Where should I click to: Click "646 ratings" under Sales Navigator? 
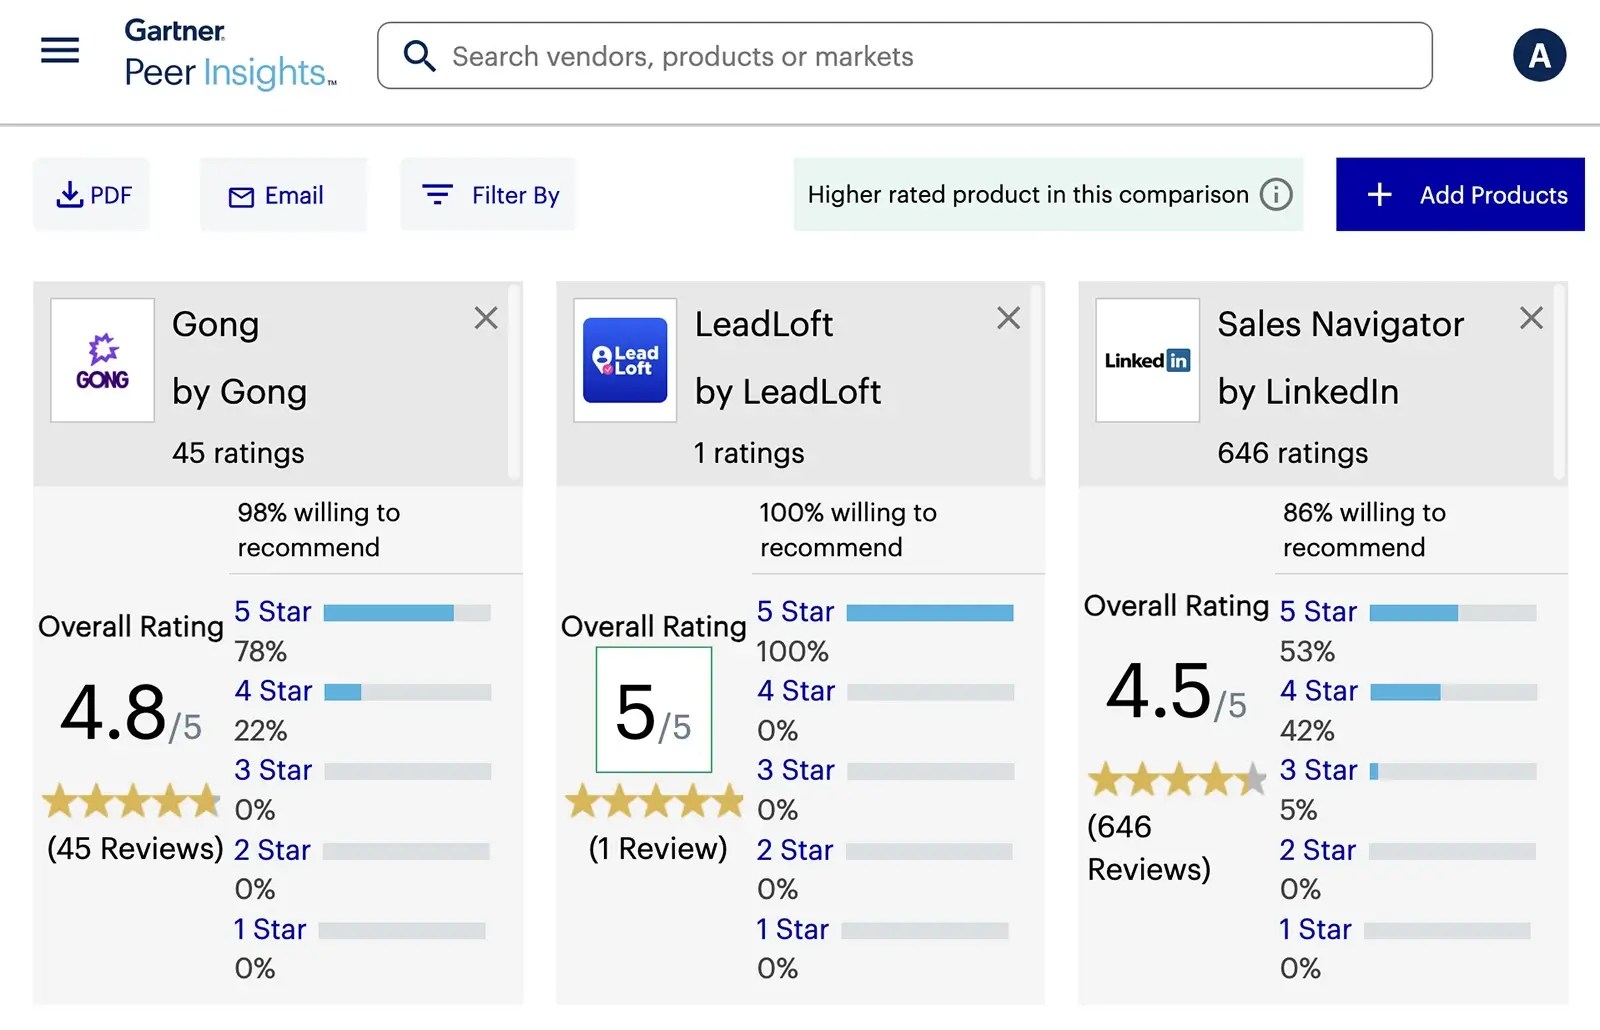coord(1293,453)
